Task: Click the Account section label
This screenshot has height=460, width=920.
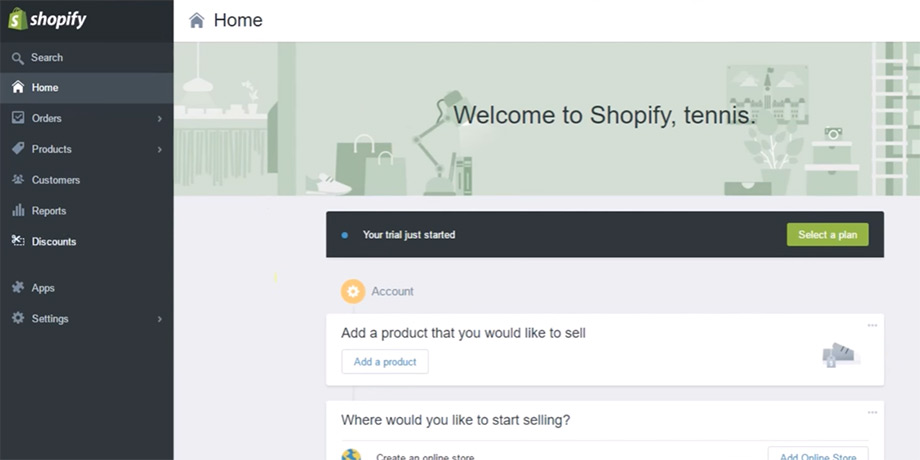Action: tap(392, 291)
